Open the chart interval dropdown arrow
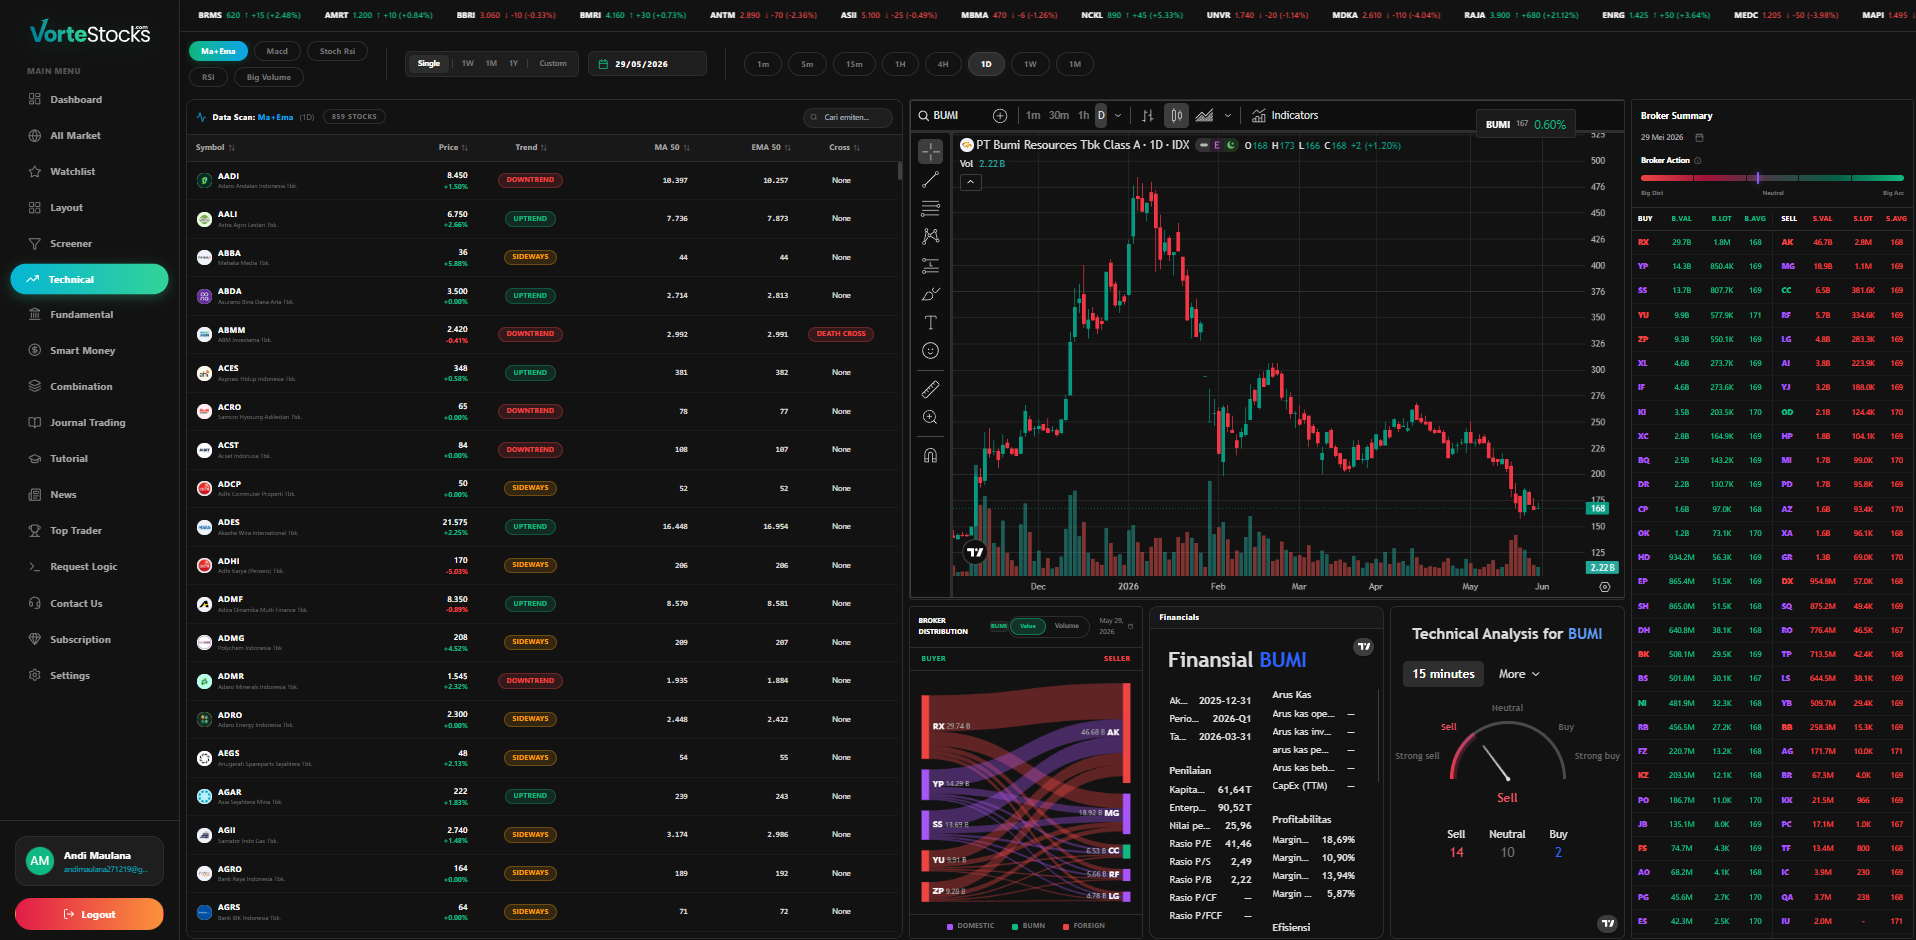The width and height of the screenshot is (1916, 940). click(x=1118, y=116)
